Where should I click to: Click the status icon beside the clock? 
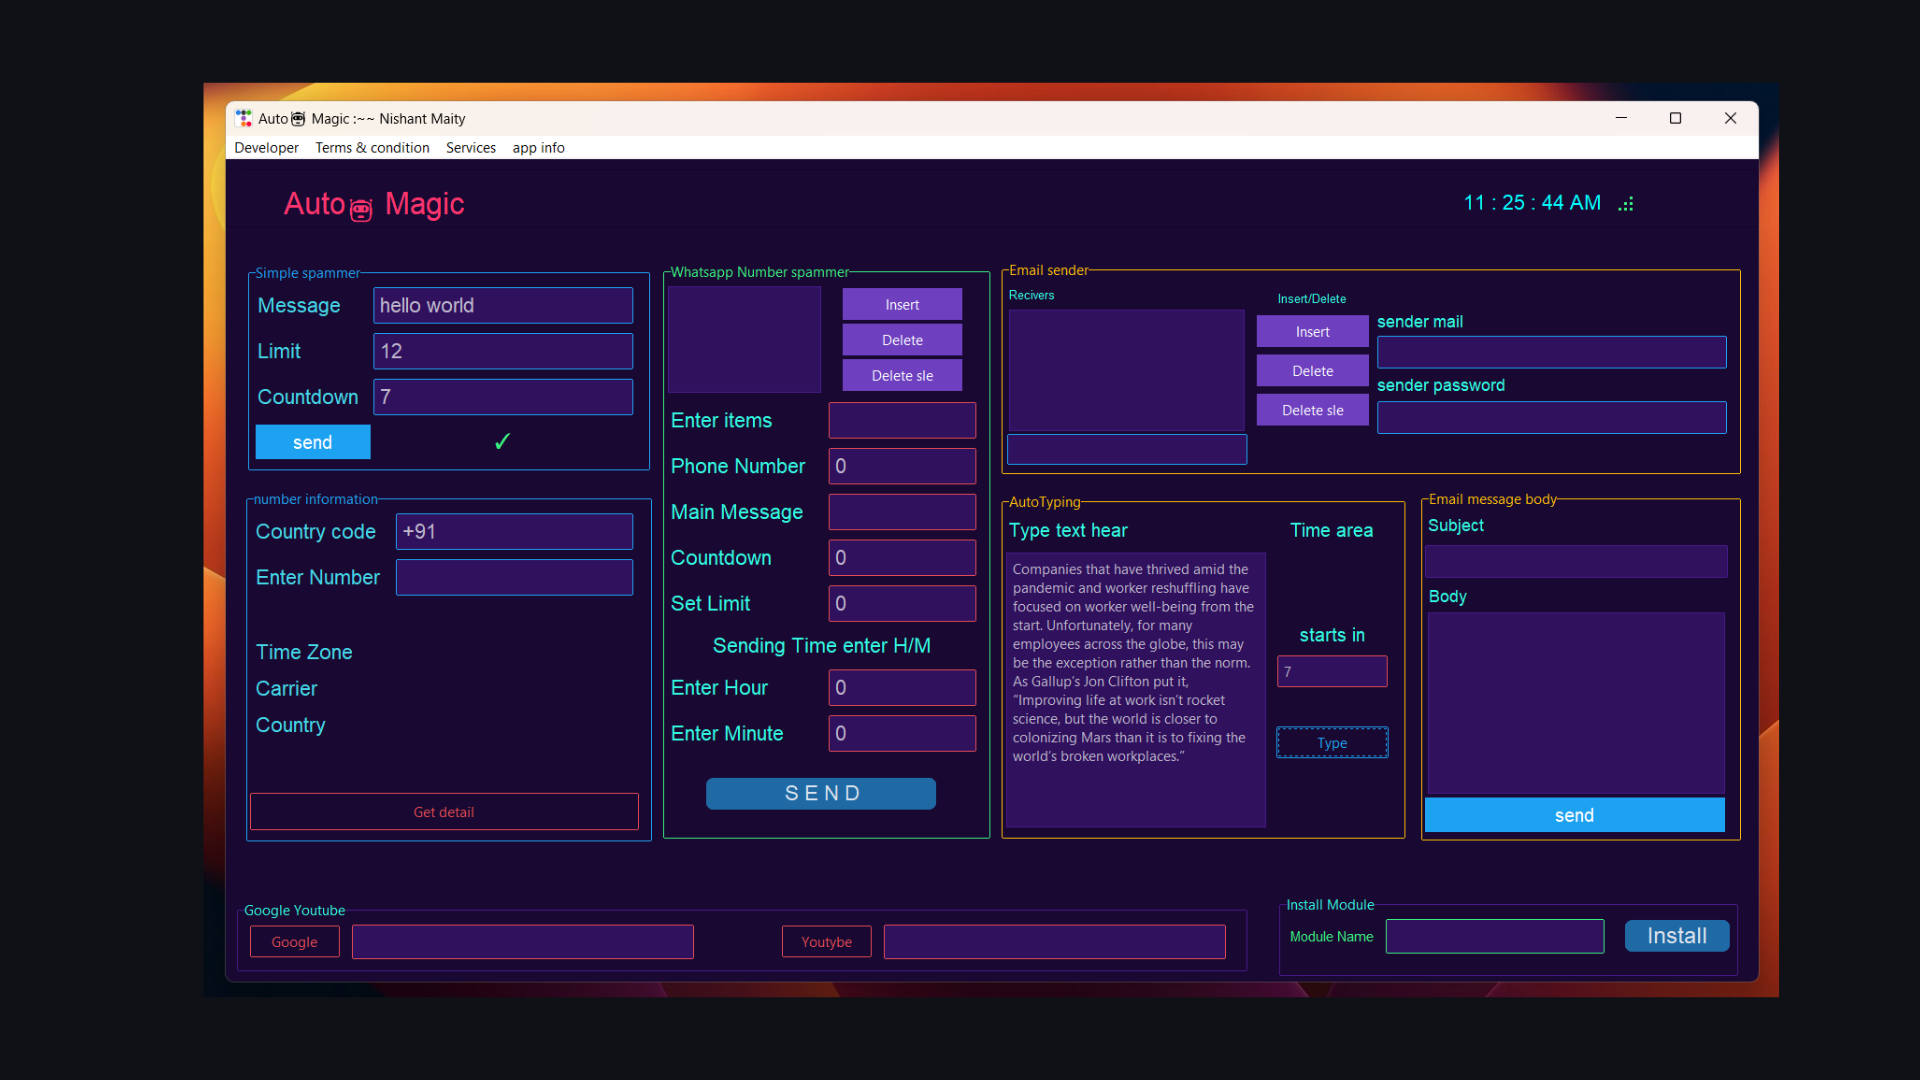tap(1625, 203)
